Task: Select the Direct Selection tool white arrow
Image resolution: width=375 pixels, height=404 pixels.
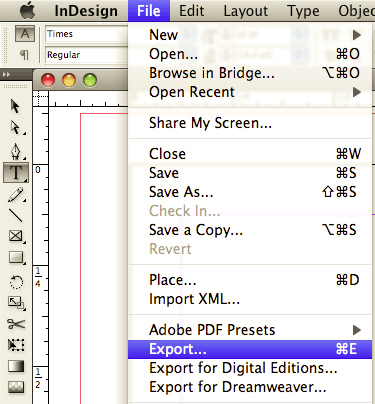Action: pos(15,128)
